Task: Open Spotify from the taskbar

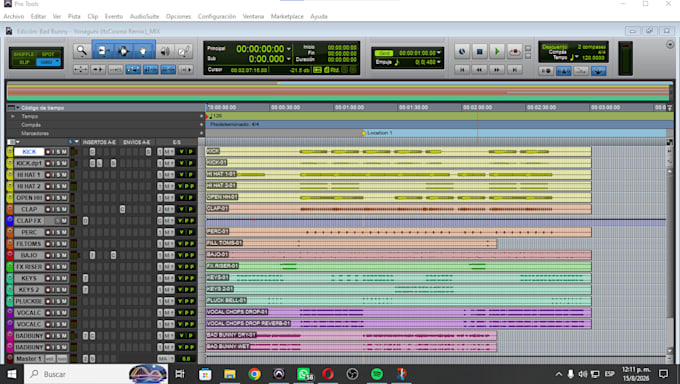Action: 376,374
